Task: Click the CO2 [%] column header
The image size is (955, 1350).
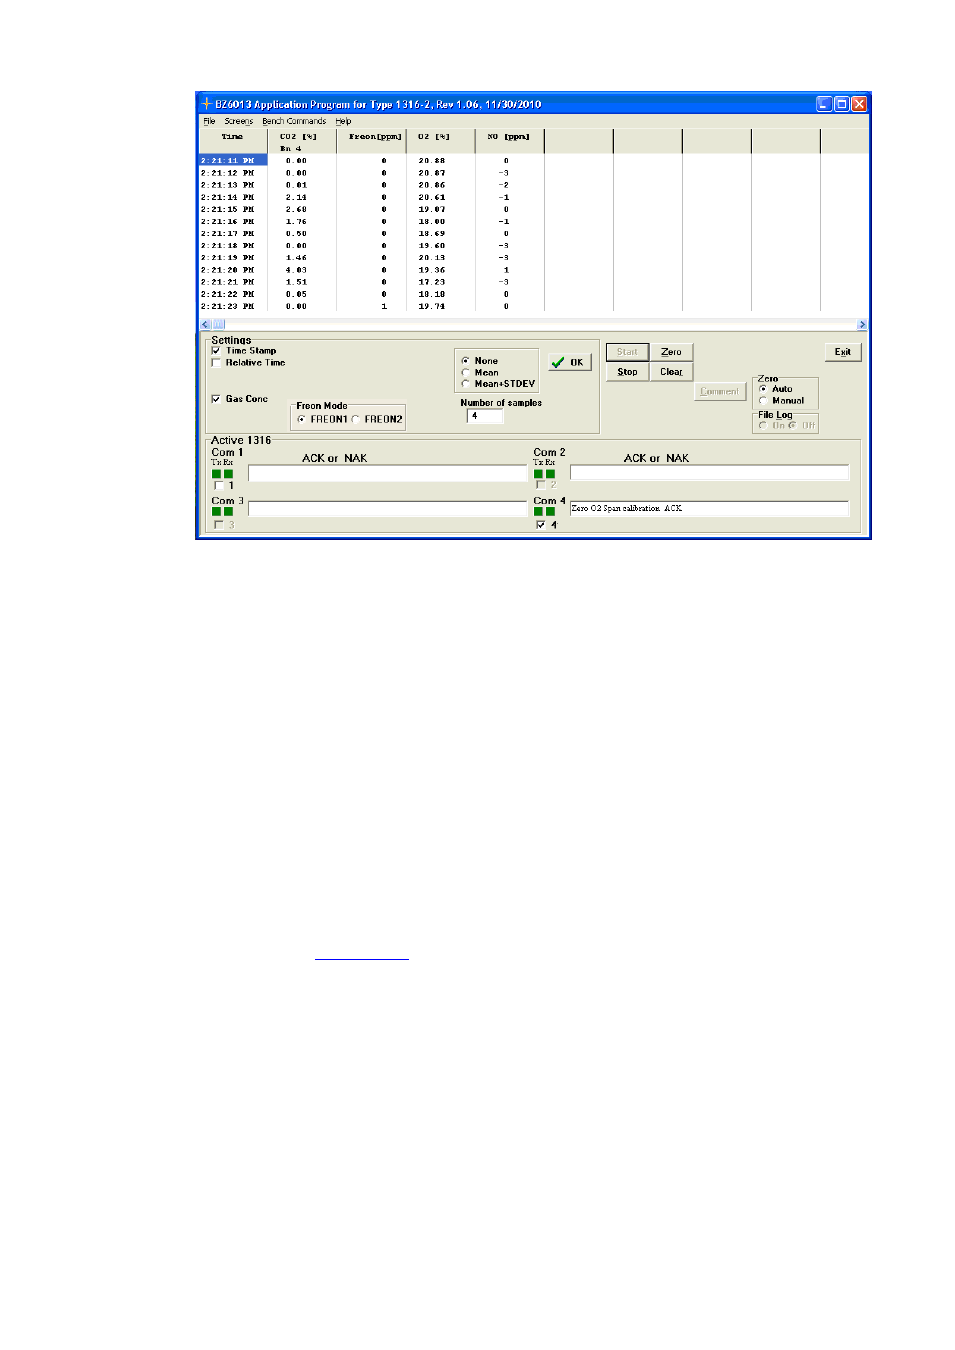Action: point(302,141)
